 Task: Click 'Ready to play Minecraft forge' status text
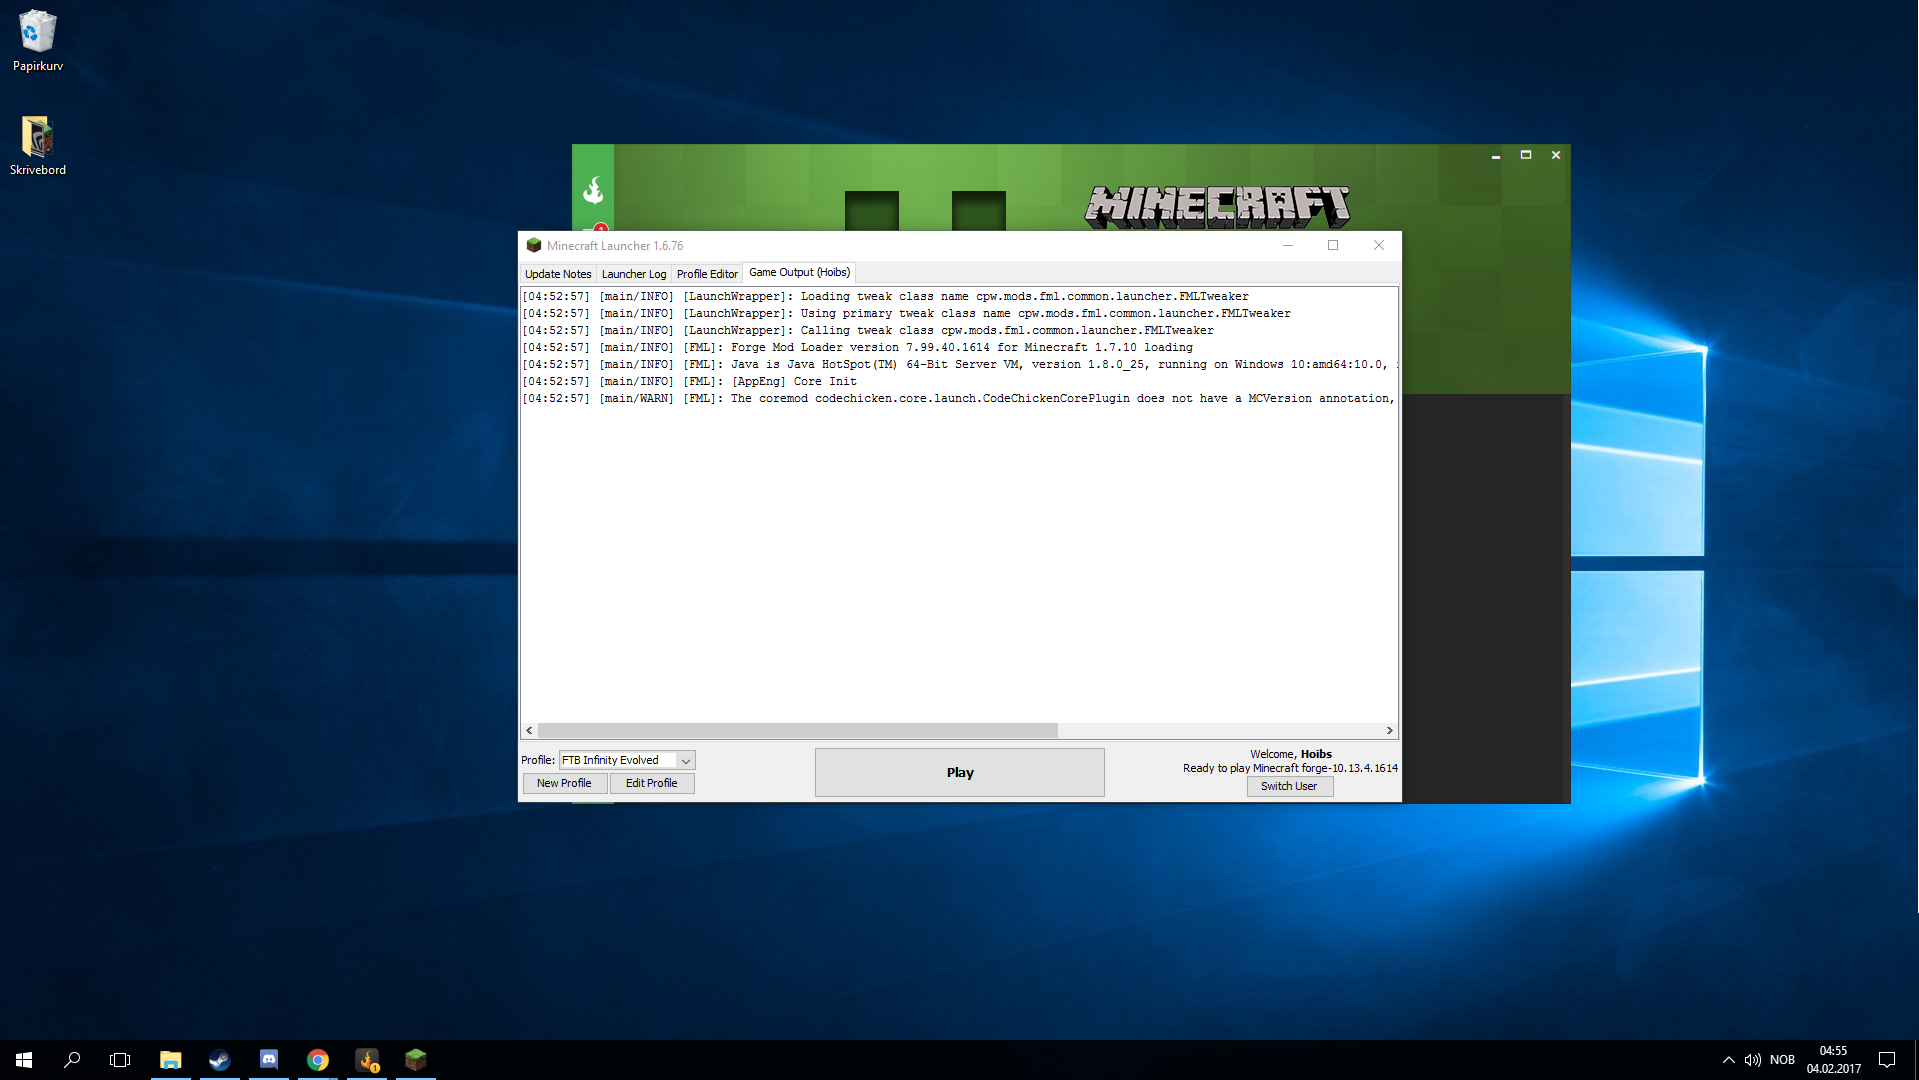click(x=1290, y=768)
